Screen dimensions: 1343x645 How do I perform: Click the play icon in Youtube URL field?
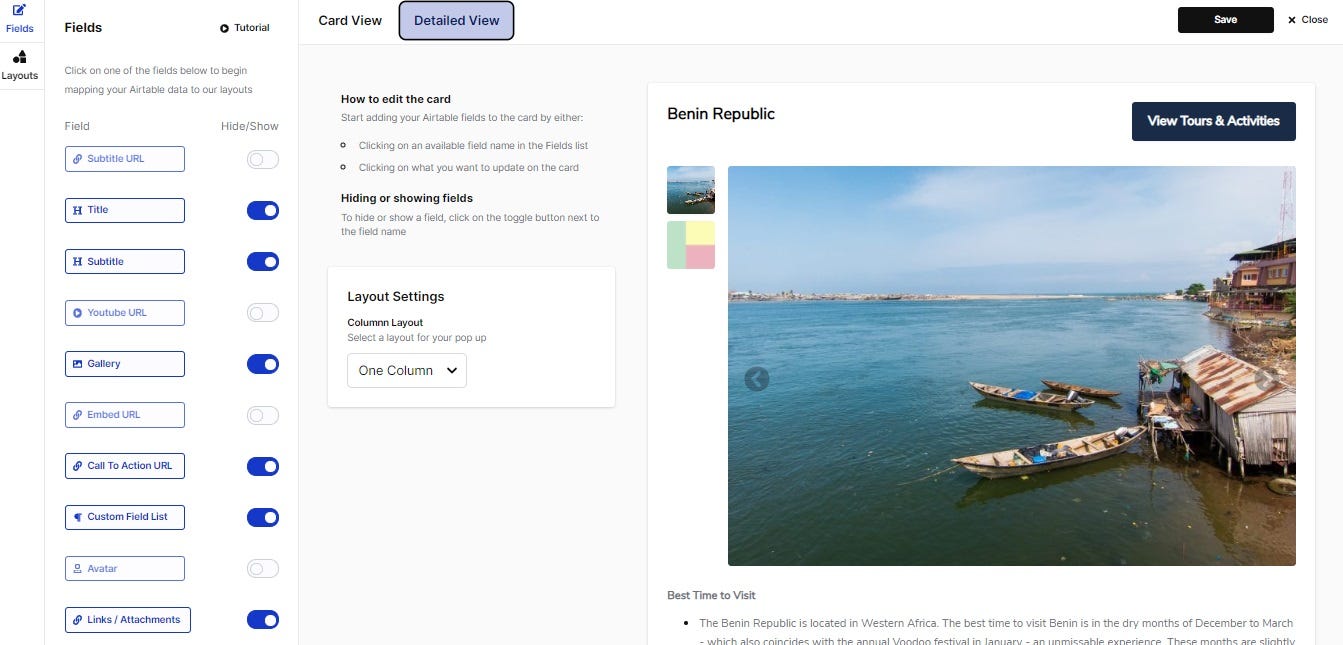pos(78,313)
